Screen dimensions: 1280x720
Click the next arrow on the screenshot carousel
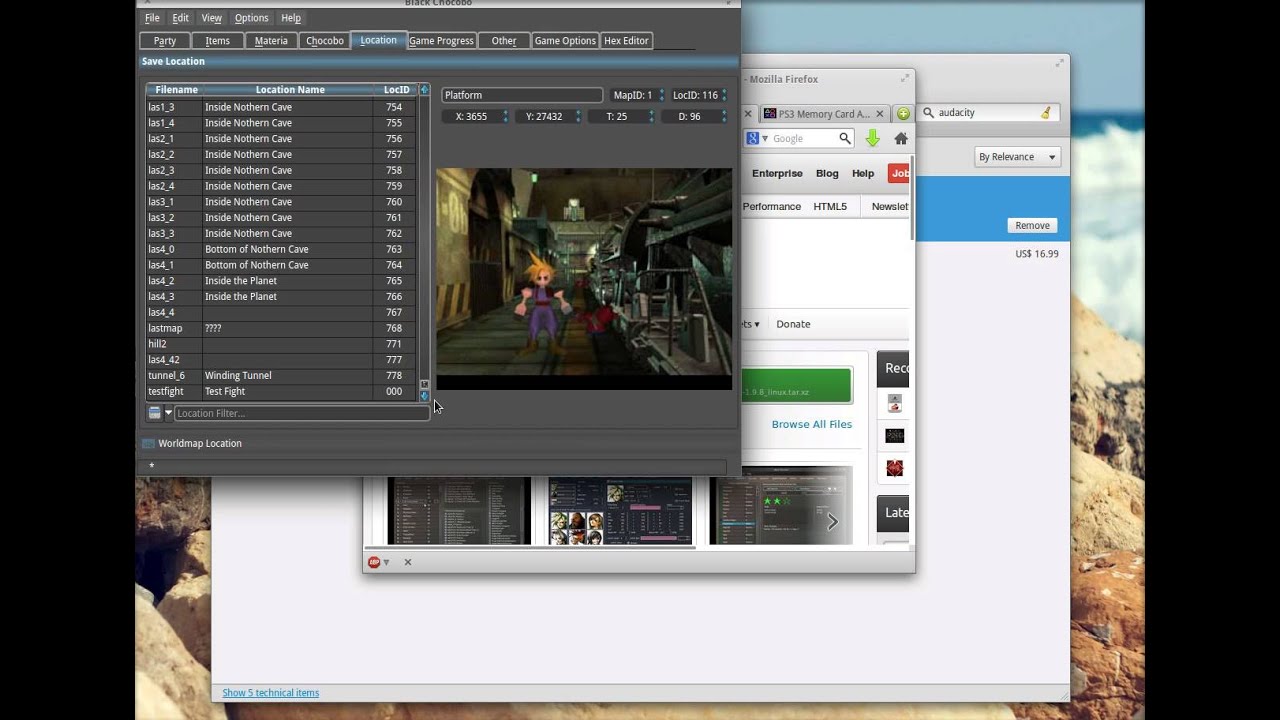[x=832, y=521]
